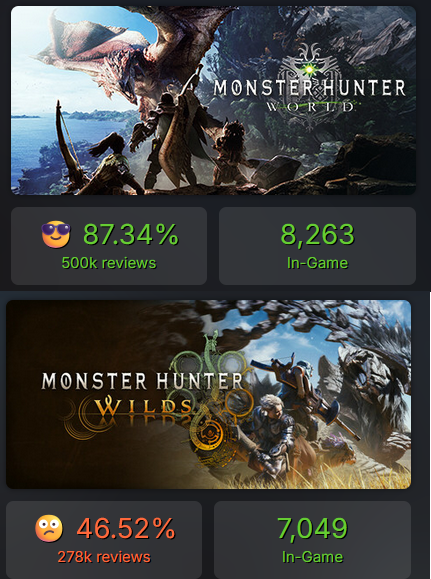Screen dimensions: 431x579
Task: Click the furry monster in Wilds artwork
Action: coord(373,391)
